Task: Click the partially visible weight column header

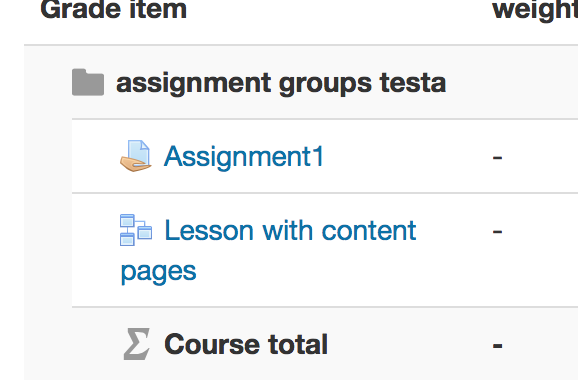Action: (535, 11)
